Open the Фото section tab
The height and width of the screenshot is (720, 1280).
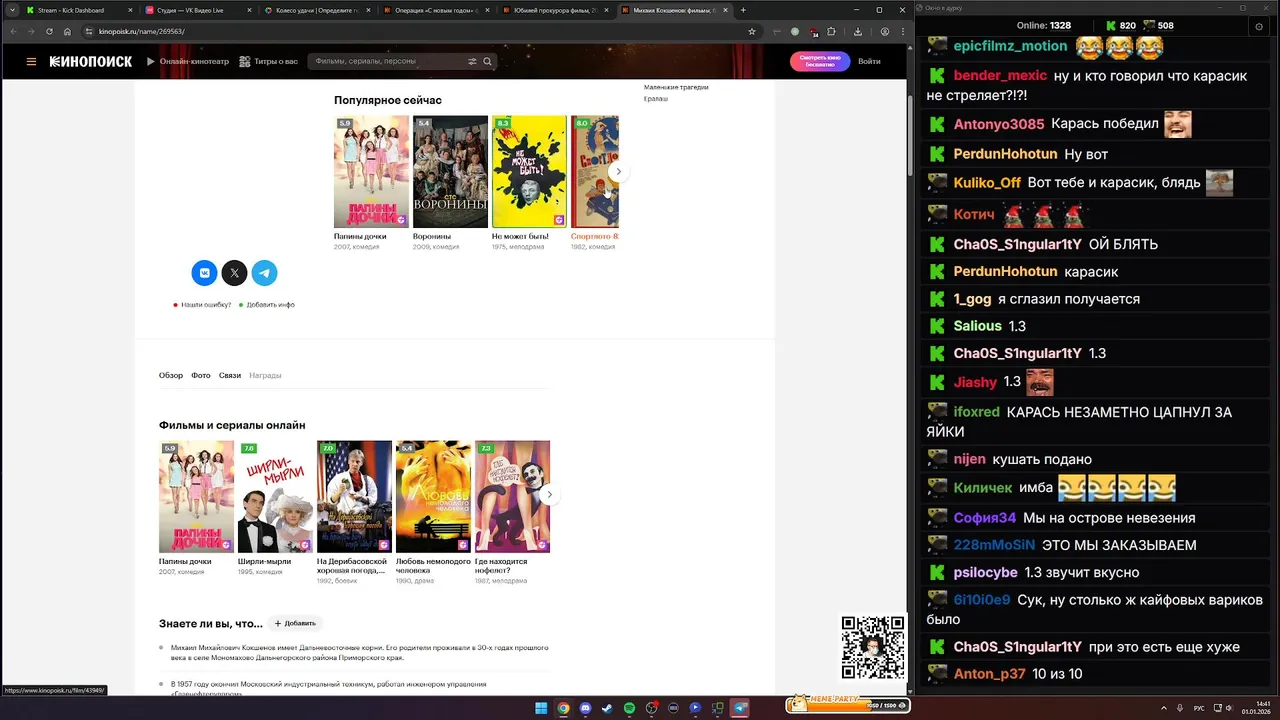point(201,375)
